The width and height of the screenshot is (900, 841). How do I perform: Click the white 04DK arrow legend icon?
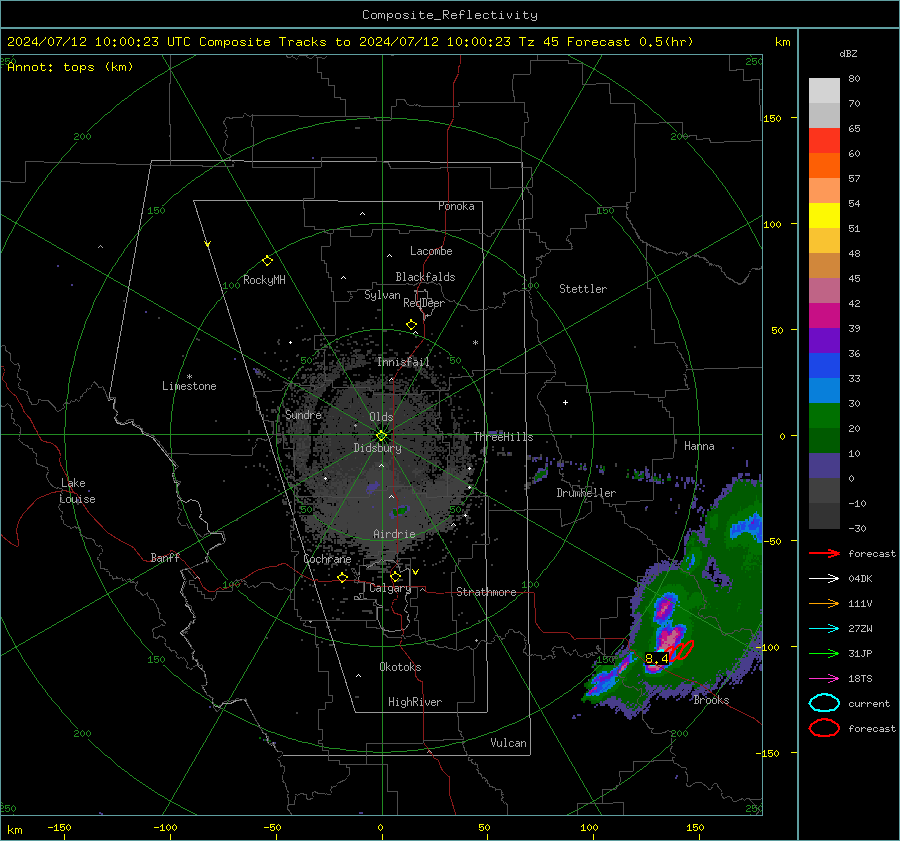[x=824, y=578]
